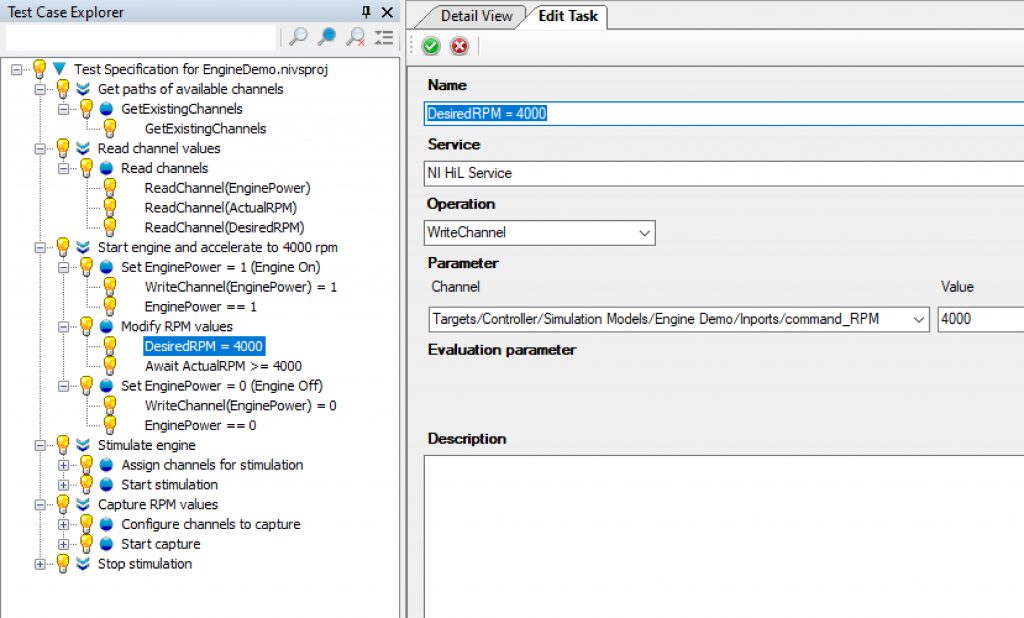
Task: Click lightbulb icon beside Stop stimulation
Action: (62, 564)
